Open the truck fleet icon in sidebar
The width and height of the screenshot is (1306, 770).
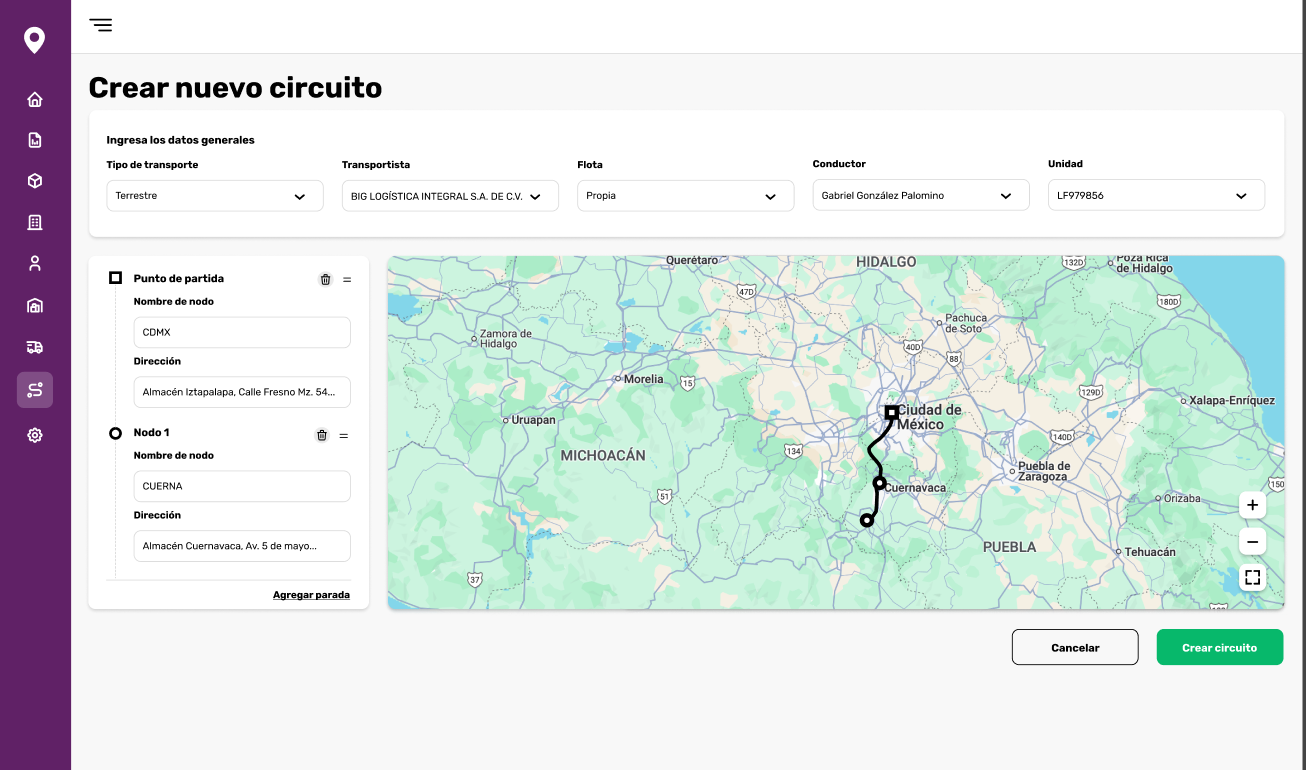coord(35,347)
